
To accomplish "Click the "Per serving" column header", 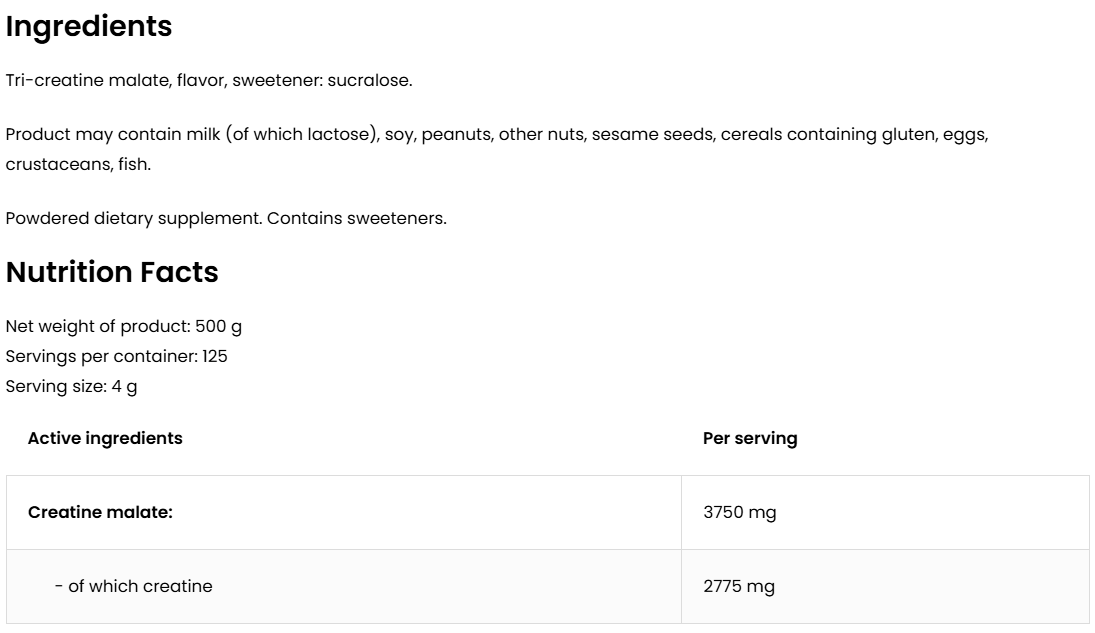I will point(750,438).
